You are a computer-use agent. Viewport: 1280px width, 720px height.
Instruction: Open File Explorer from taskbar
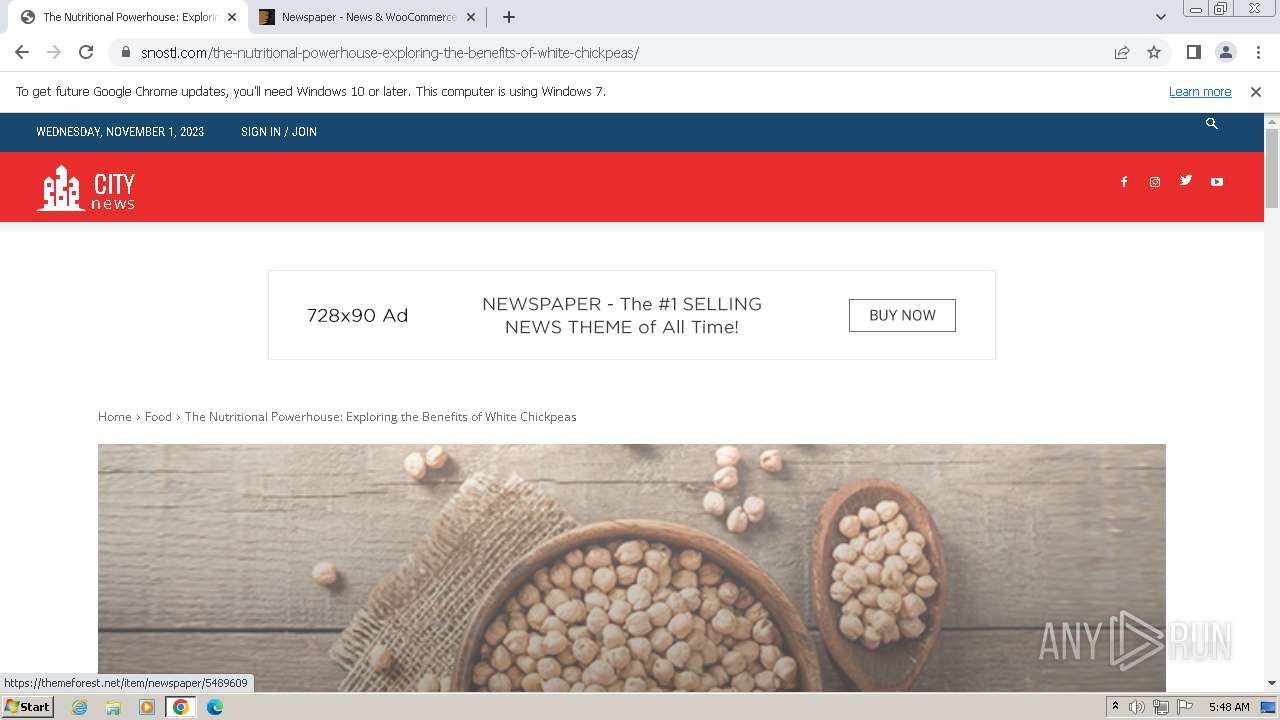113,707
